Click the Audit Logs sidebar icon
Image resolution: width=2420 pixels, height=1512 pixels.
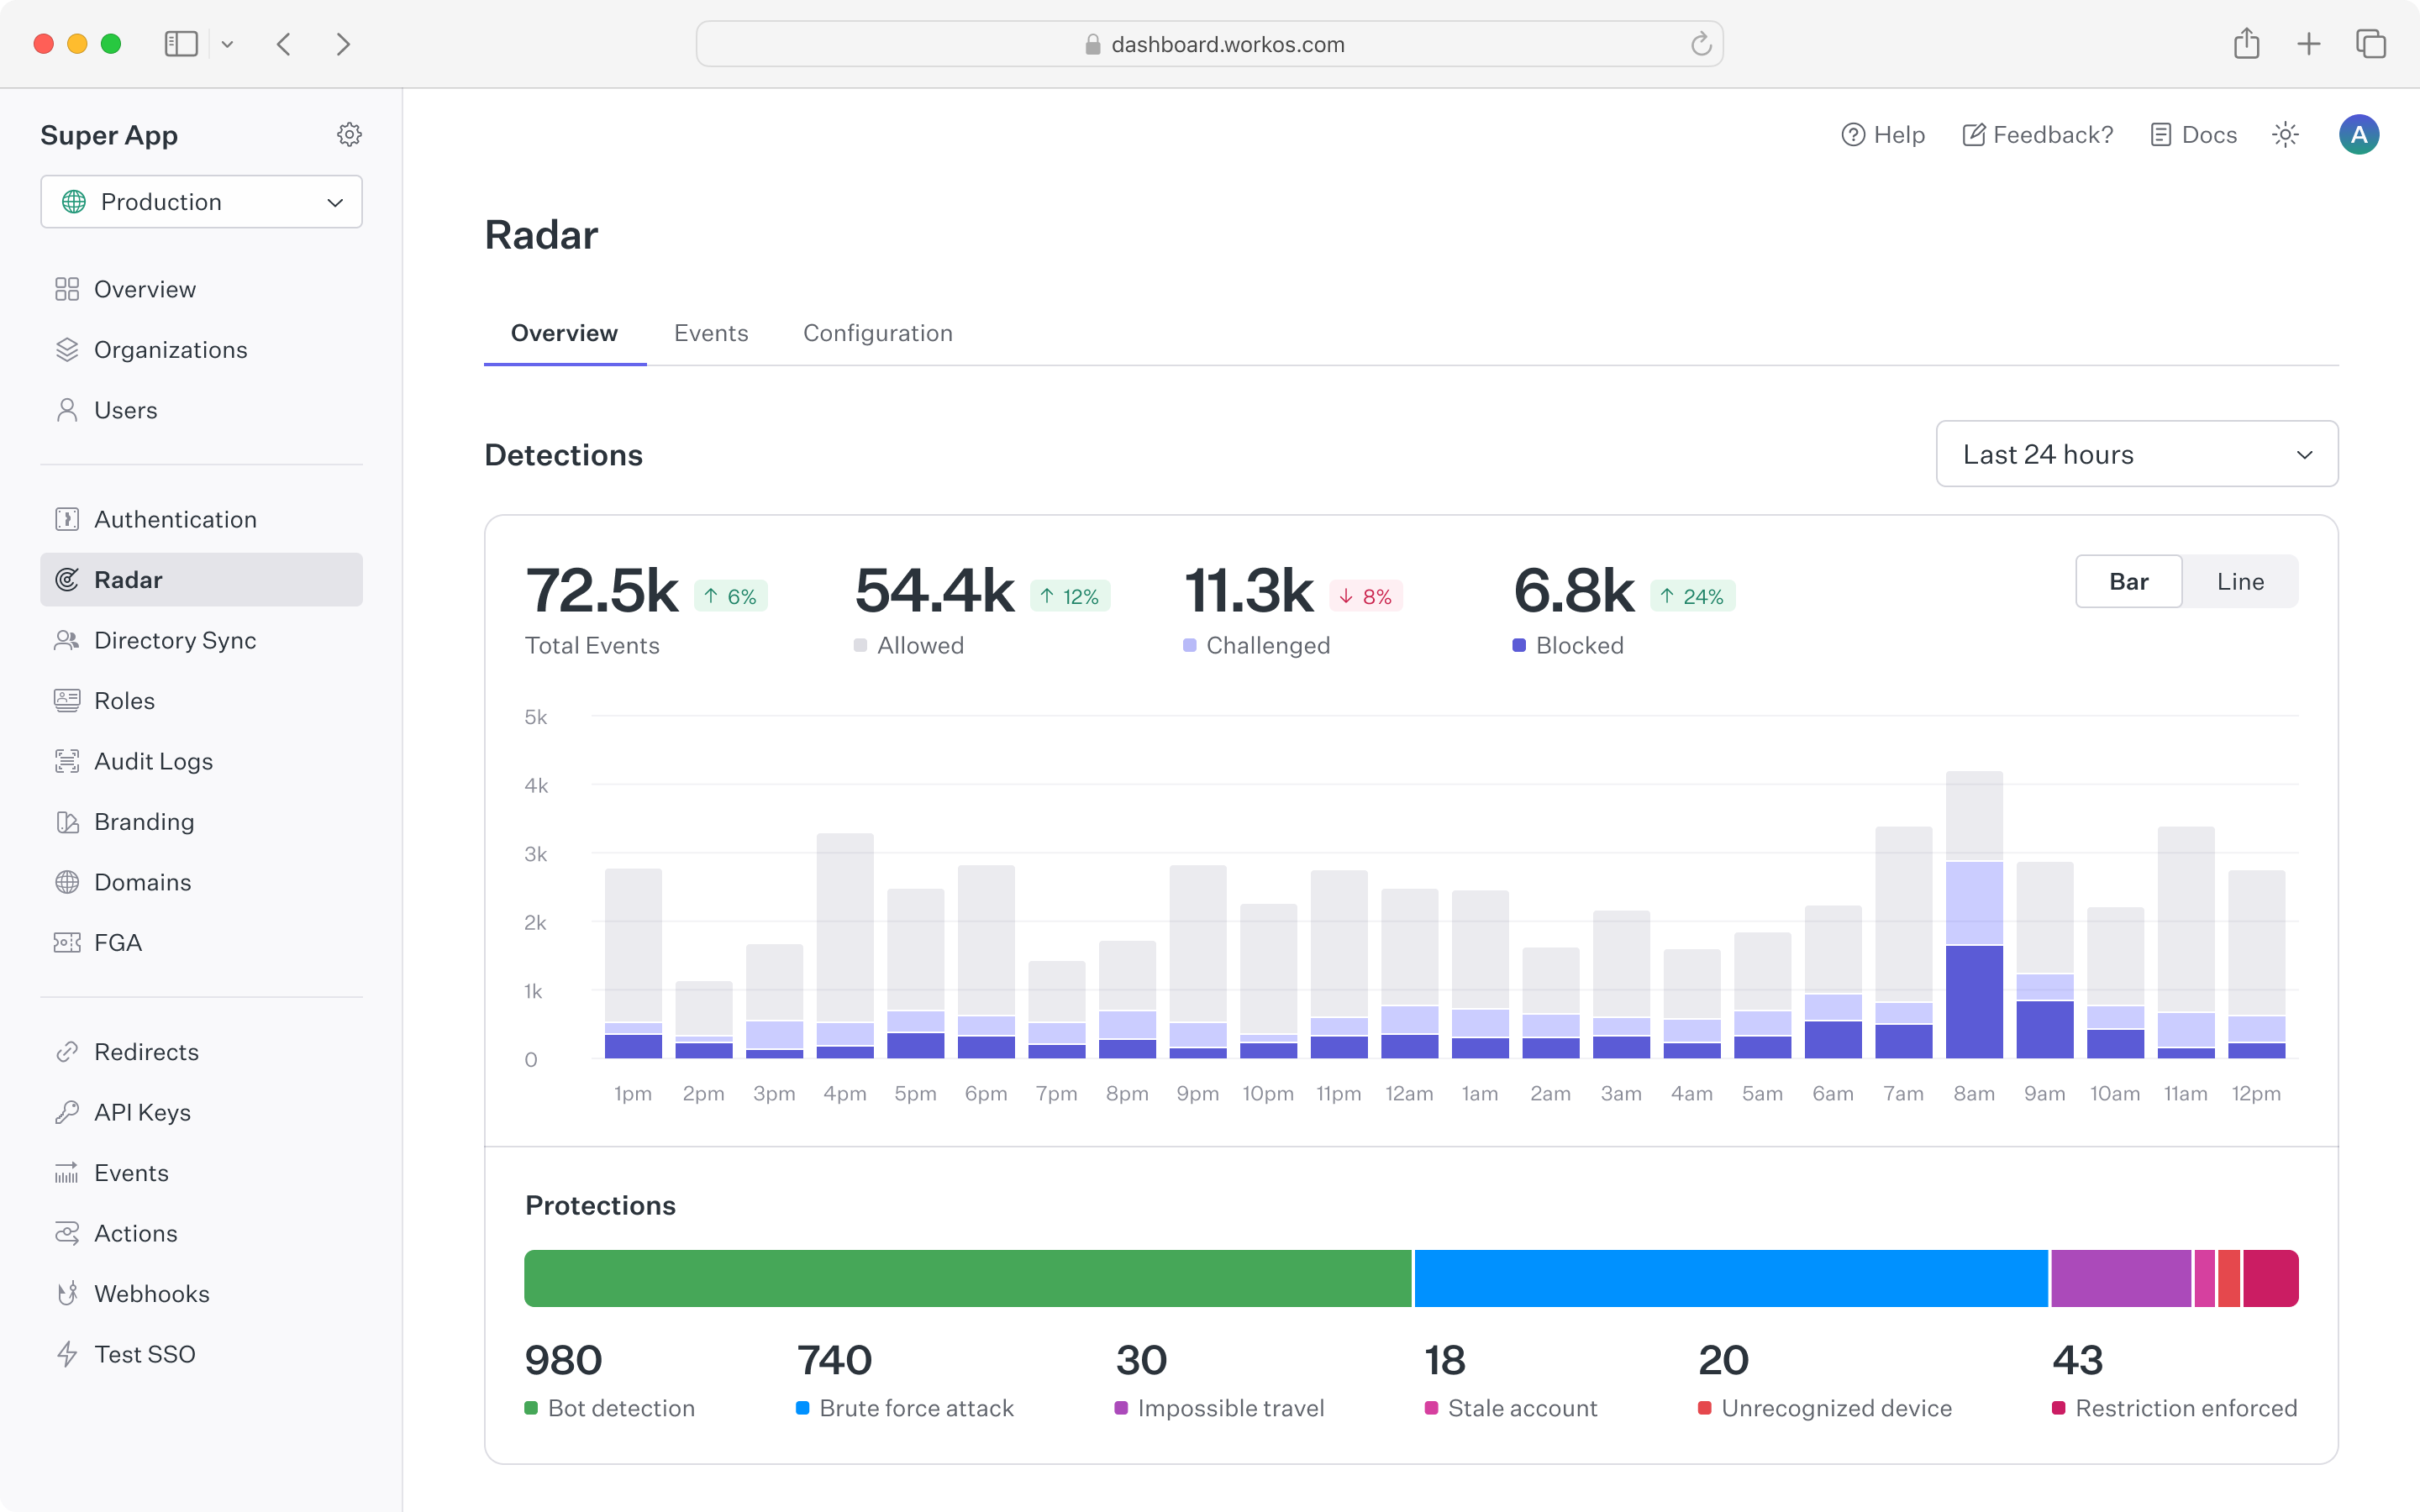pyautogui.click(x=67, y=761)
